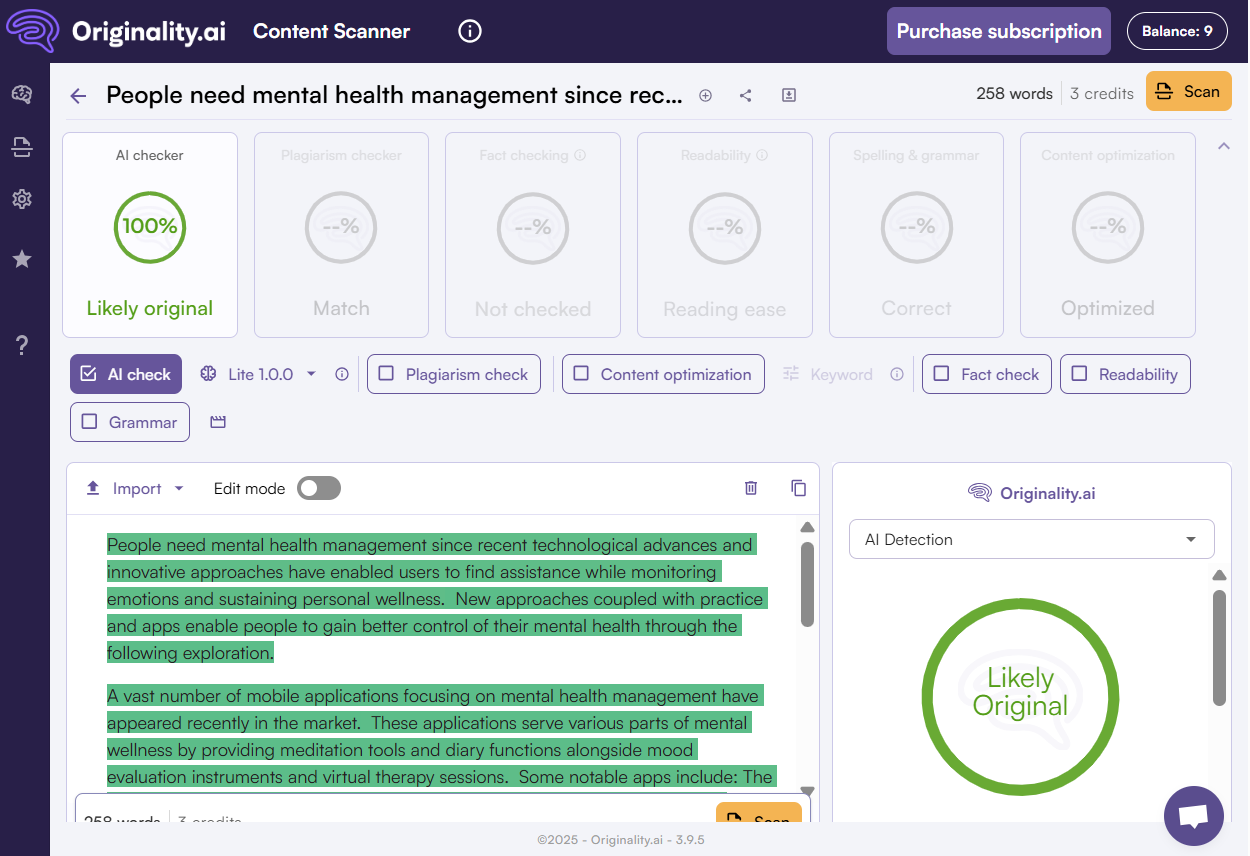The height and width of the screenshot is (856, 1250).
Task: Click the Originality.ai header brand text
Action: [x=149, y=31]
